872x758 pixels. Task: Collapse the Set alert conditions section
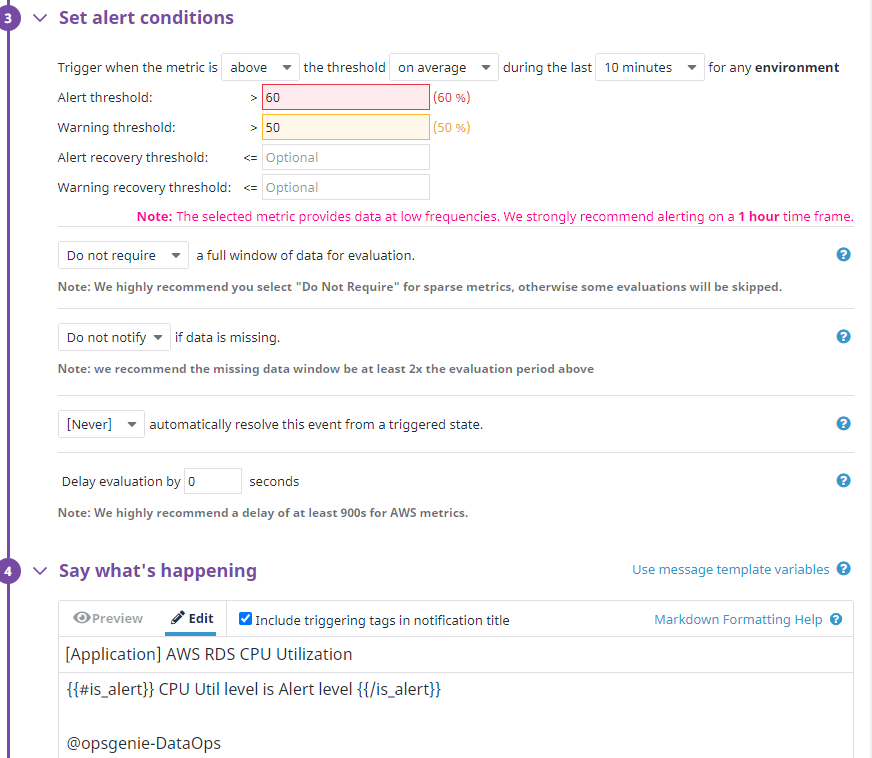pos(40,18)
